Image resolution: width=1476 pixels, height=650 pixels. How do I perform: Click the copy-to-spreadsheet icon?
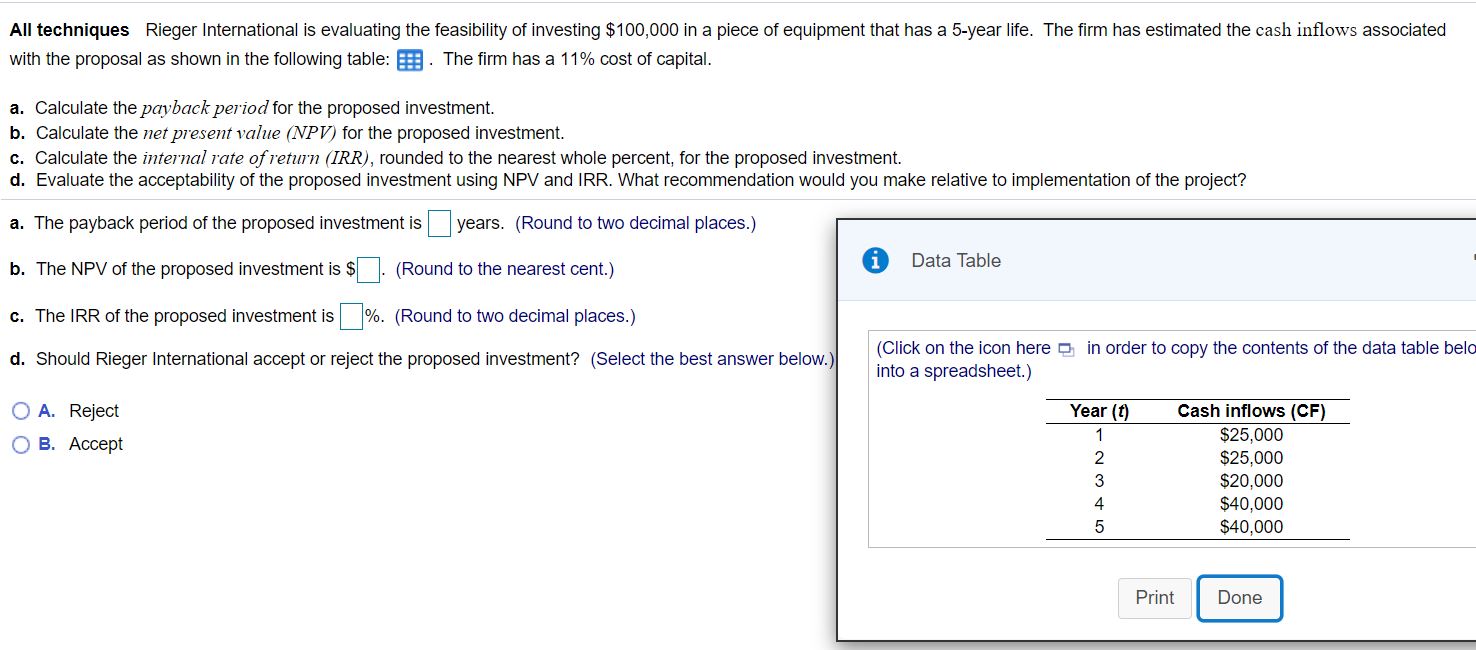(x=1065, y=349)
